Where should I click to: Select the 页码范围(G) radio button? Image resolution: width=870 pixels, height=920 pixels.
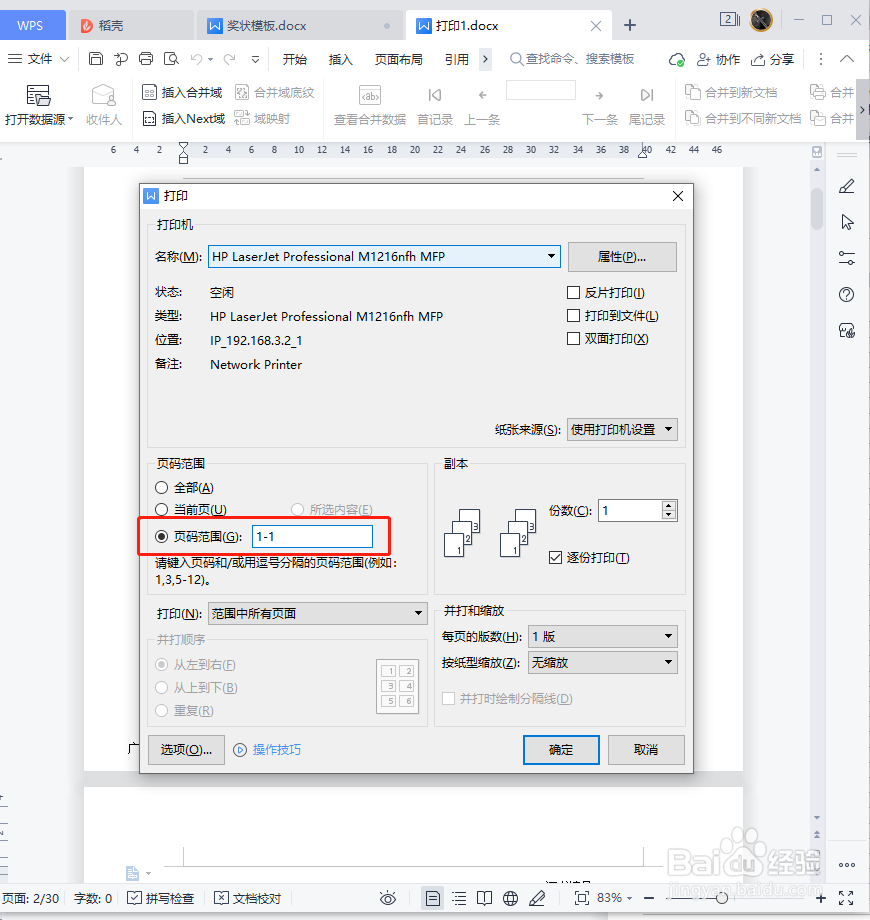[x=161, y=536]
